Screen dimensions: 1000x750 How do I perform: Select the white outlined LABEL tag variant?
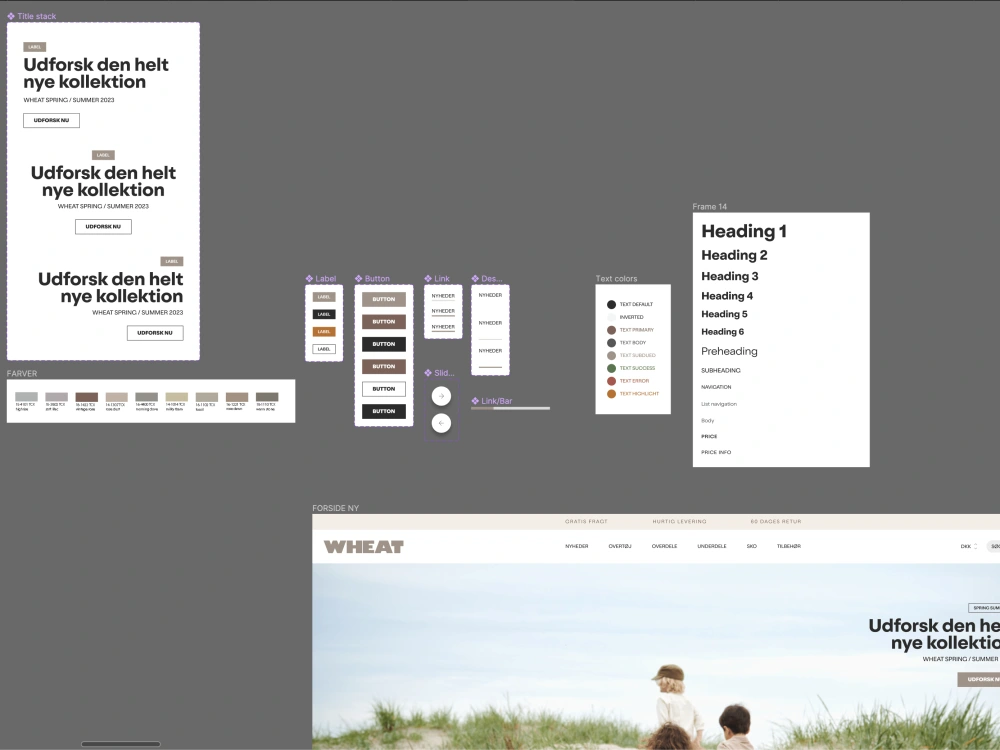pos(324,349)
